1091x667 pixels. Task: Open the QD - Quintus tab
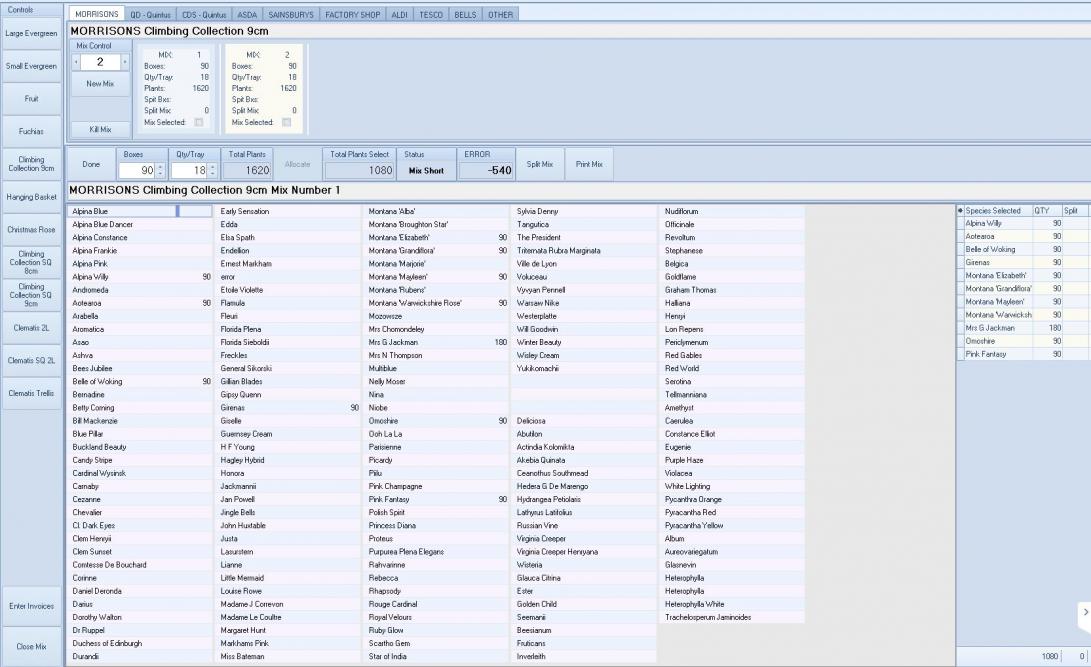coord(150,15)
